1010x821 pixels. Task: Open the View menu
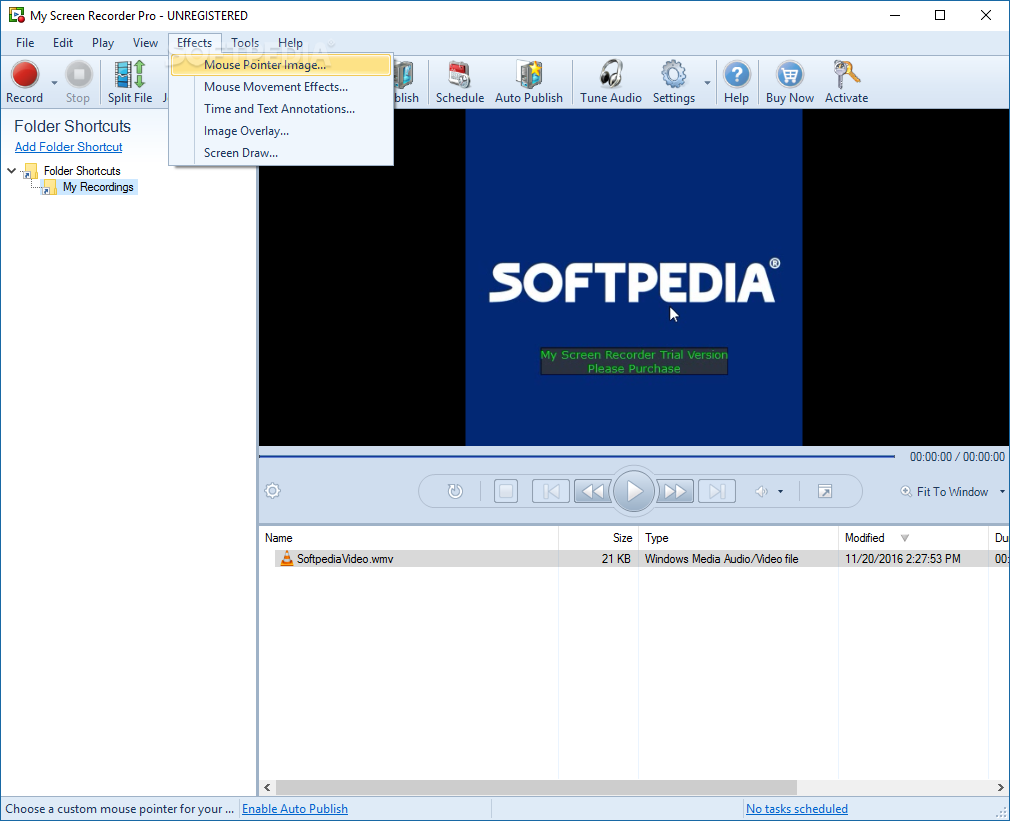[x=145, y=42]
